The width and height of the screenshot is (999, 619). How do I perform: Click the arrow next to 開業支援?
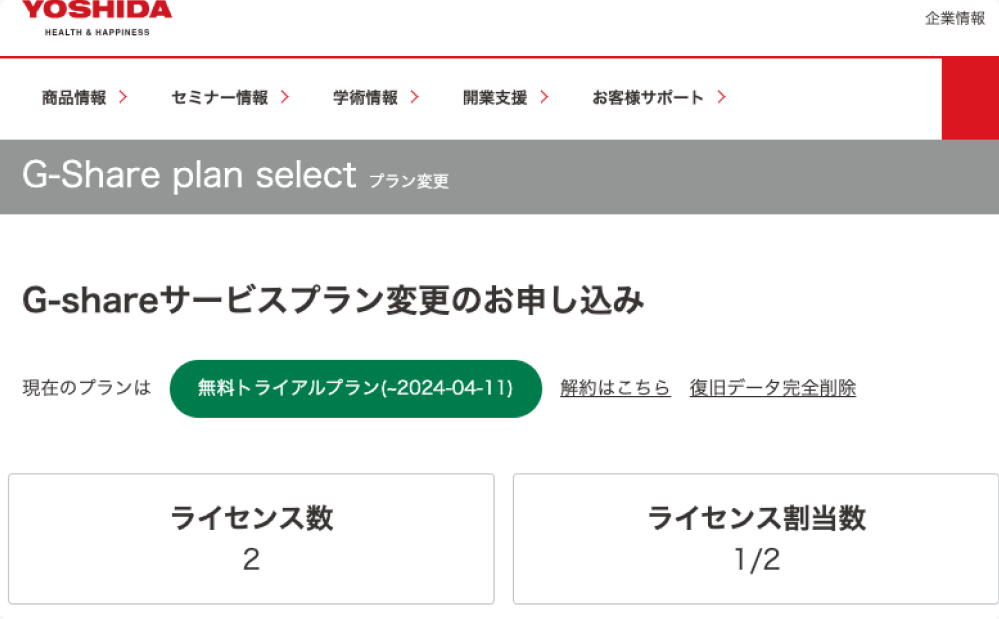544,97
